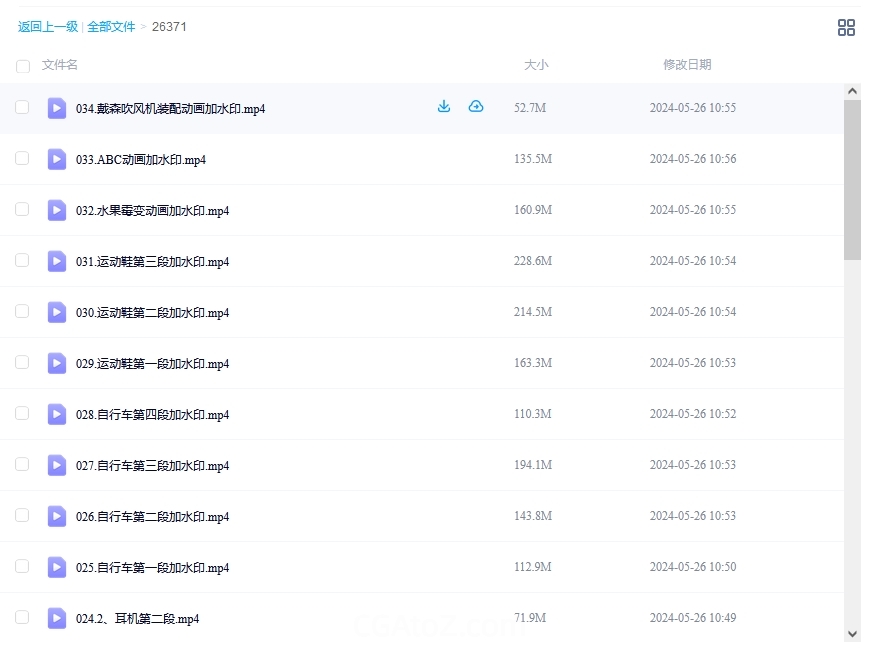
Task: Sort by 大小 column header
Action: 536,65
